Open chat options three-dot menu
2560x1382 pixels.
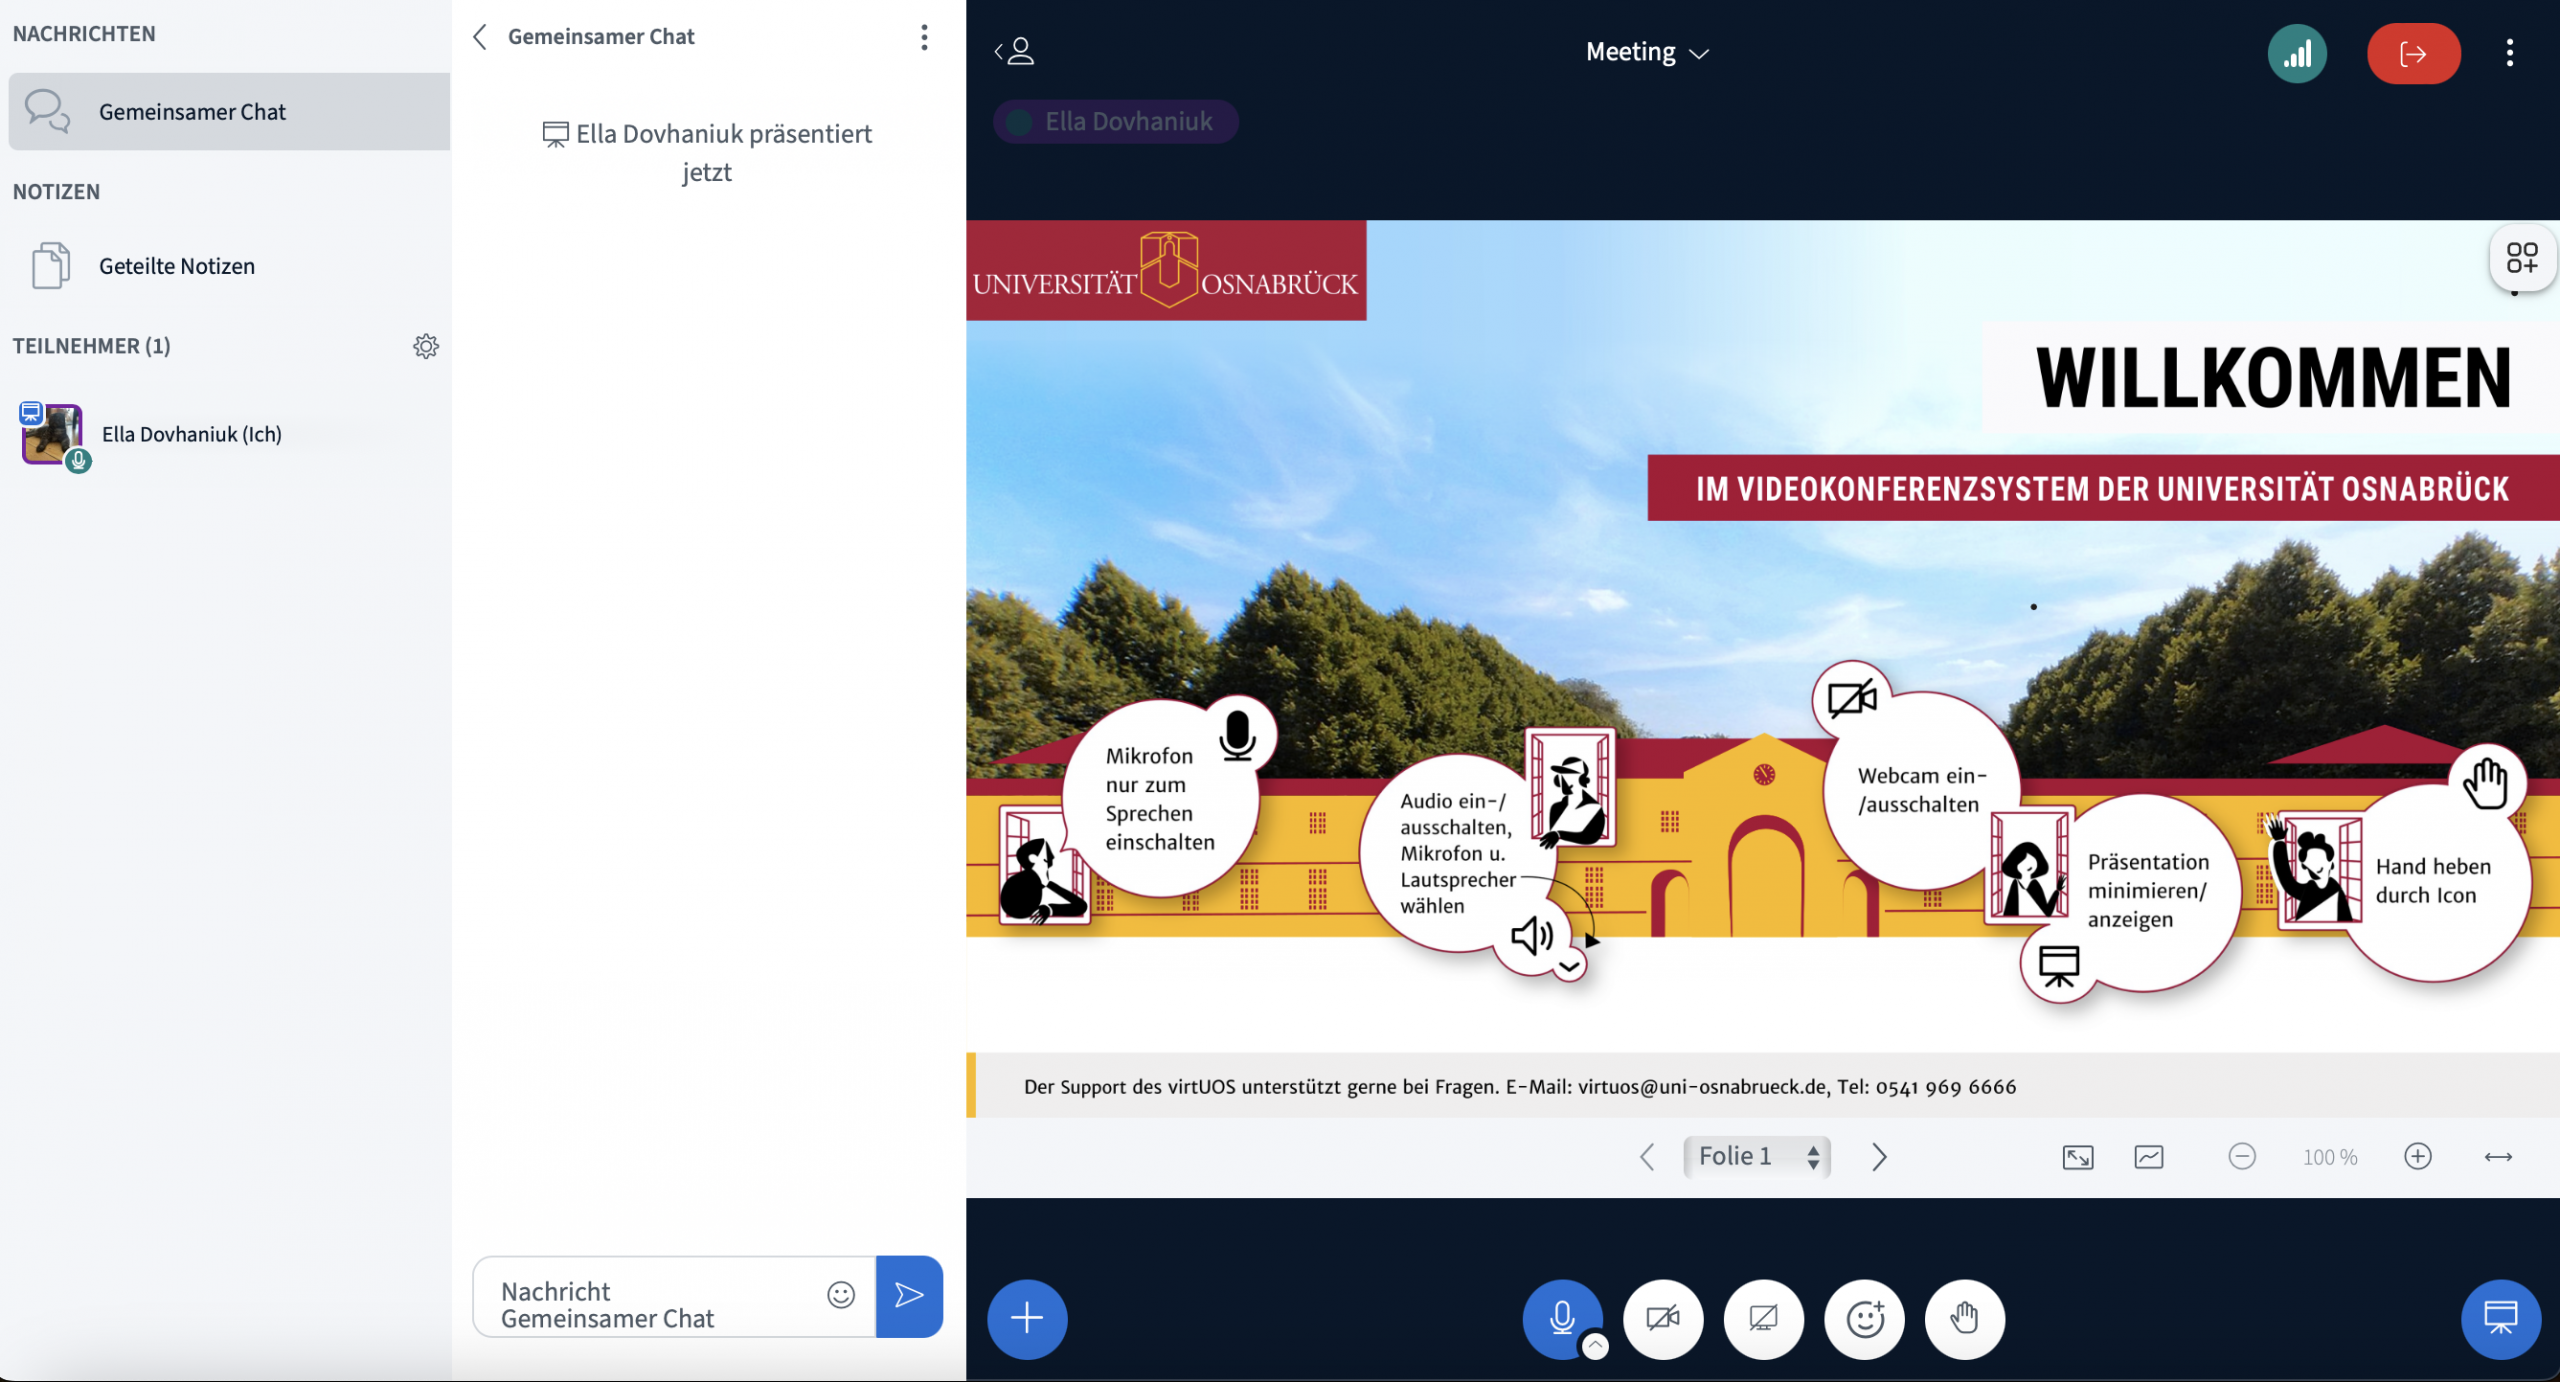click(x=924, y=37)
